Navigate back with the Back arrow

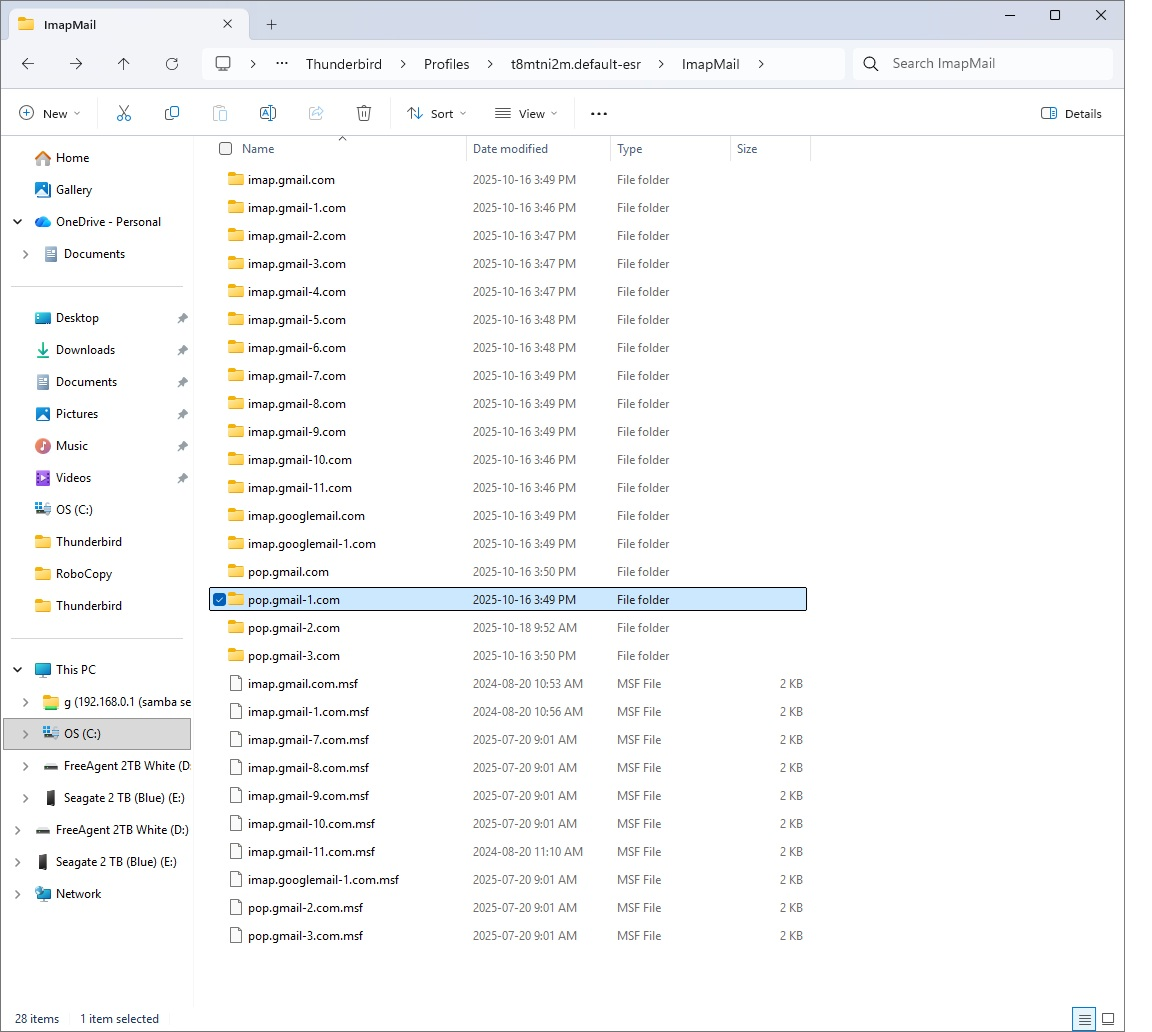[x=28, y=63]
